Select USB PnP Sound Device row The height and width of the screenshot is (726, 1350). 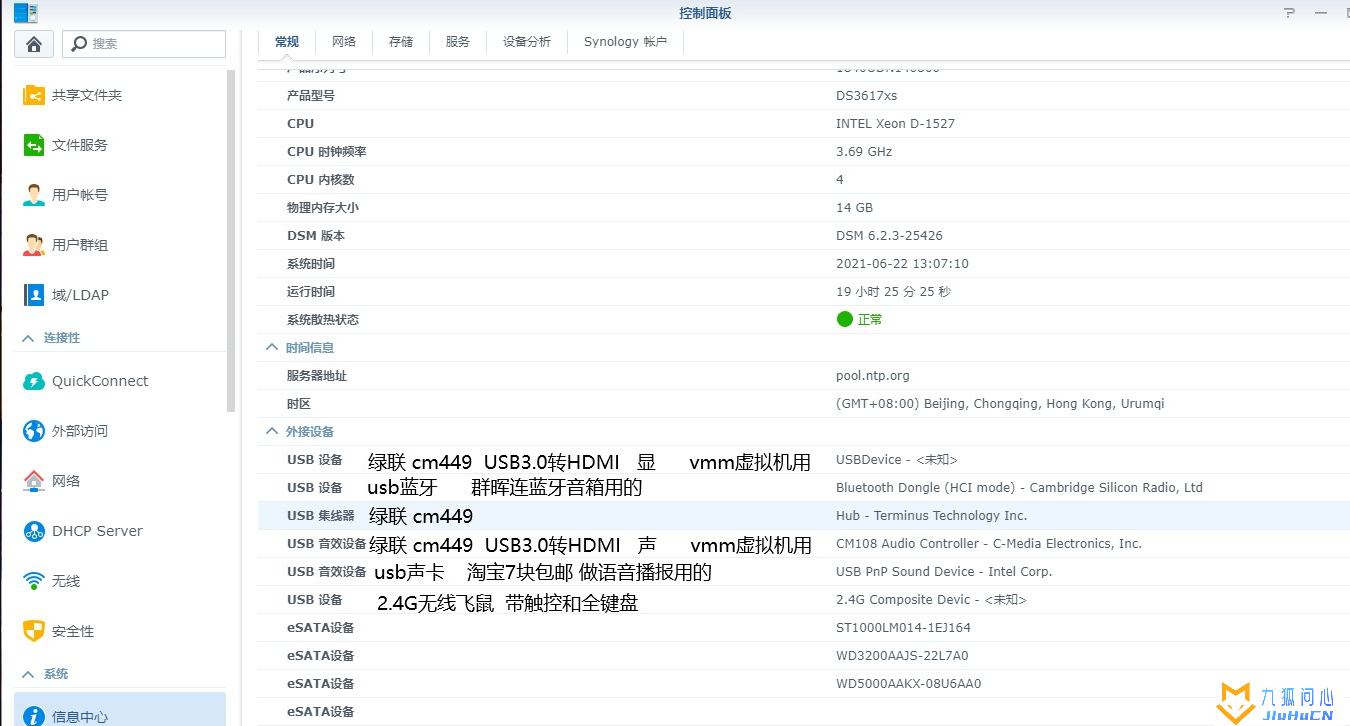(804, 572)
